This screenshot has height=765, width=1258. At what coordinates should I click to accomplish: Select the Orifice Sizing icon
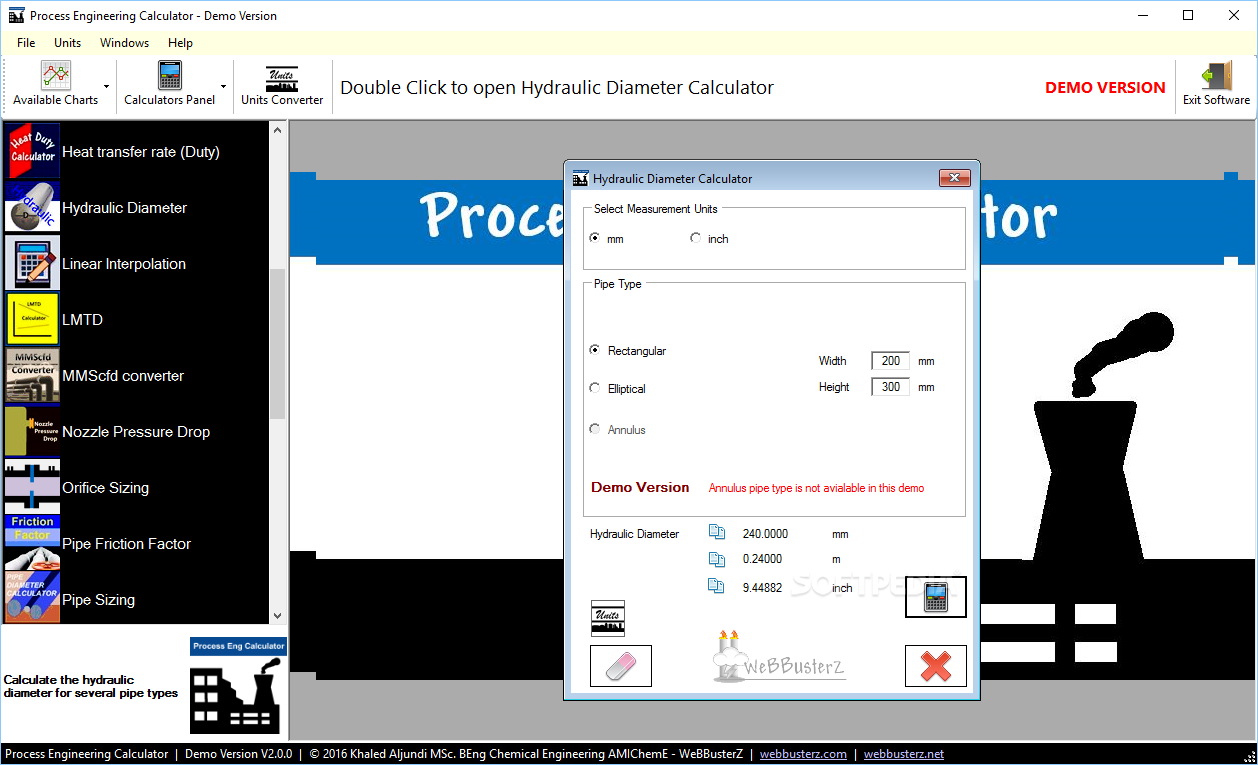(32, 487)
